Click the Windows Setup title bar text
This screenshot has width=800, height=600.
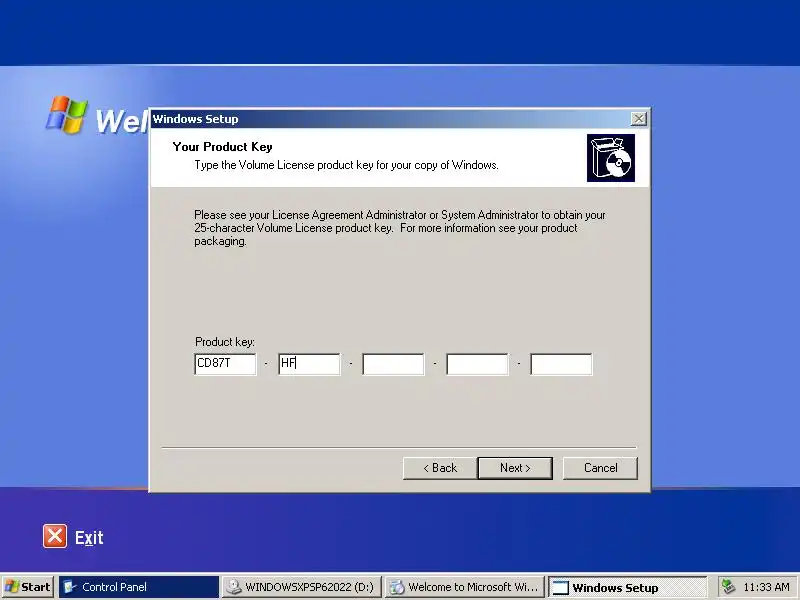(195, 119)
